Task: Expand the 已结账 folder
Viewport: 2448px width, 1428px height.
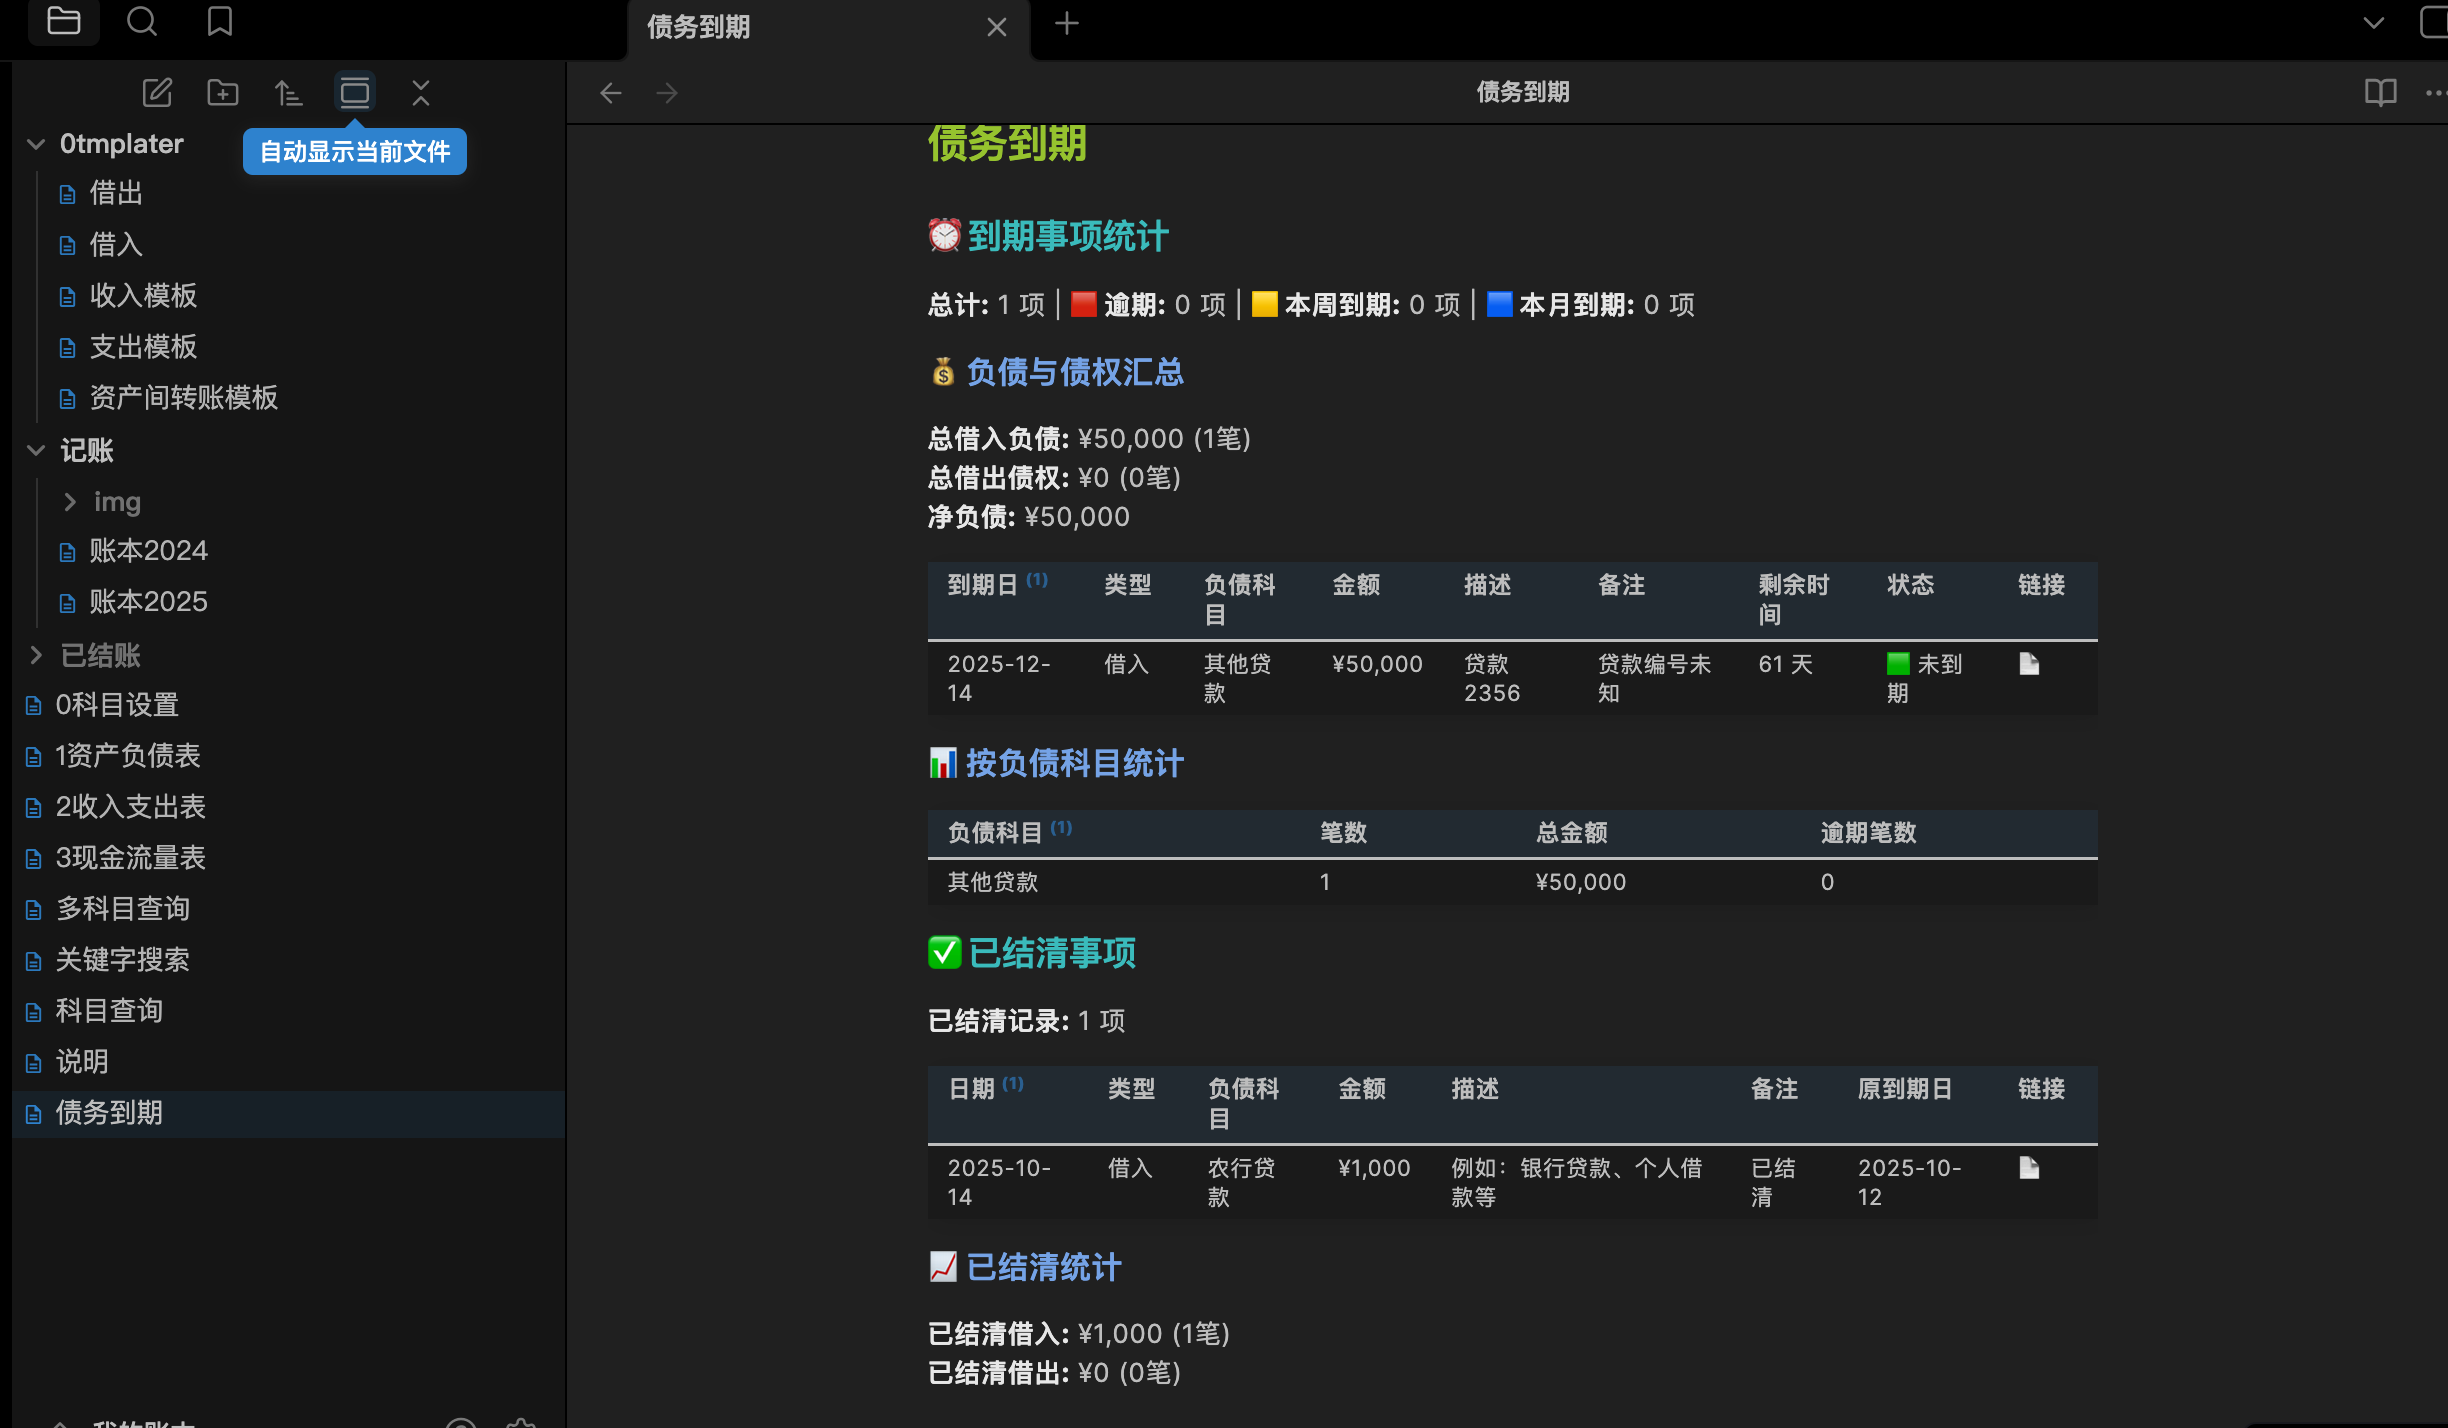Action: 36,655
